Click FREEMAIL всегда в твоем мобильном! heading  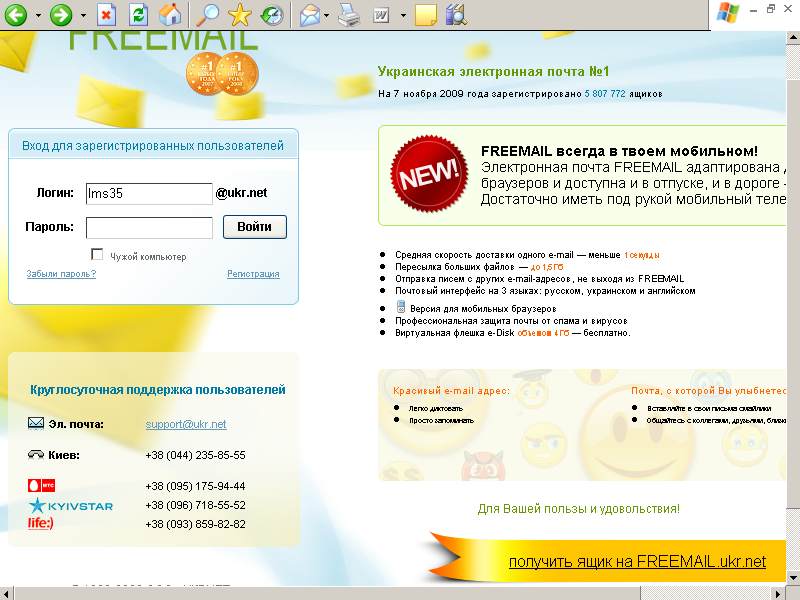[x=619, y=151]
